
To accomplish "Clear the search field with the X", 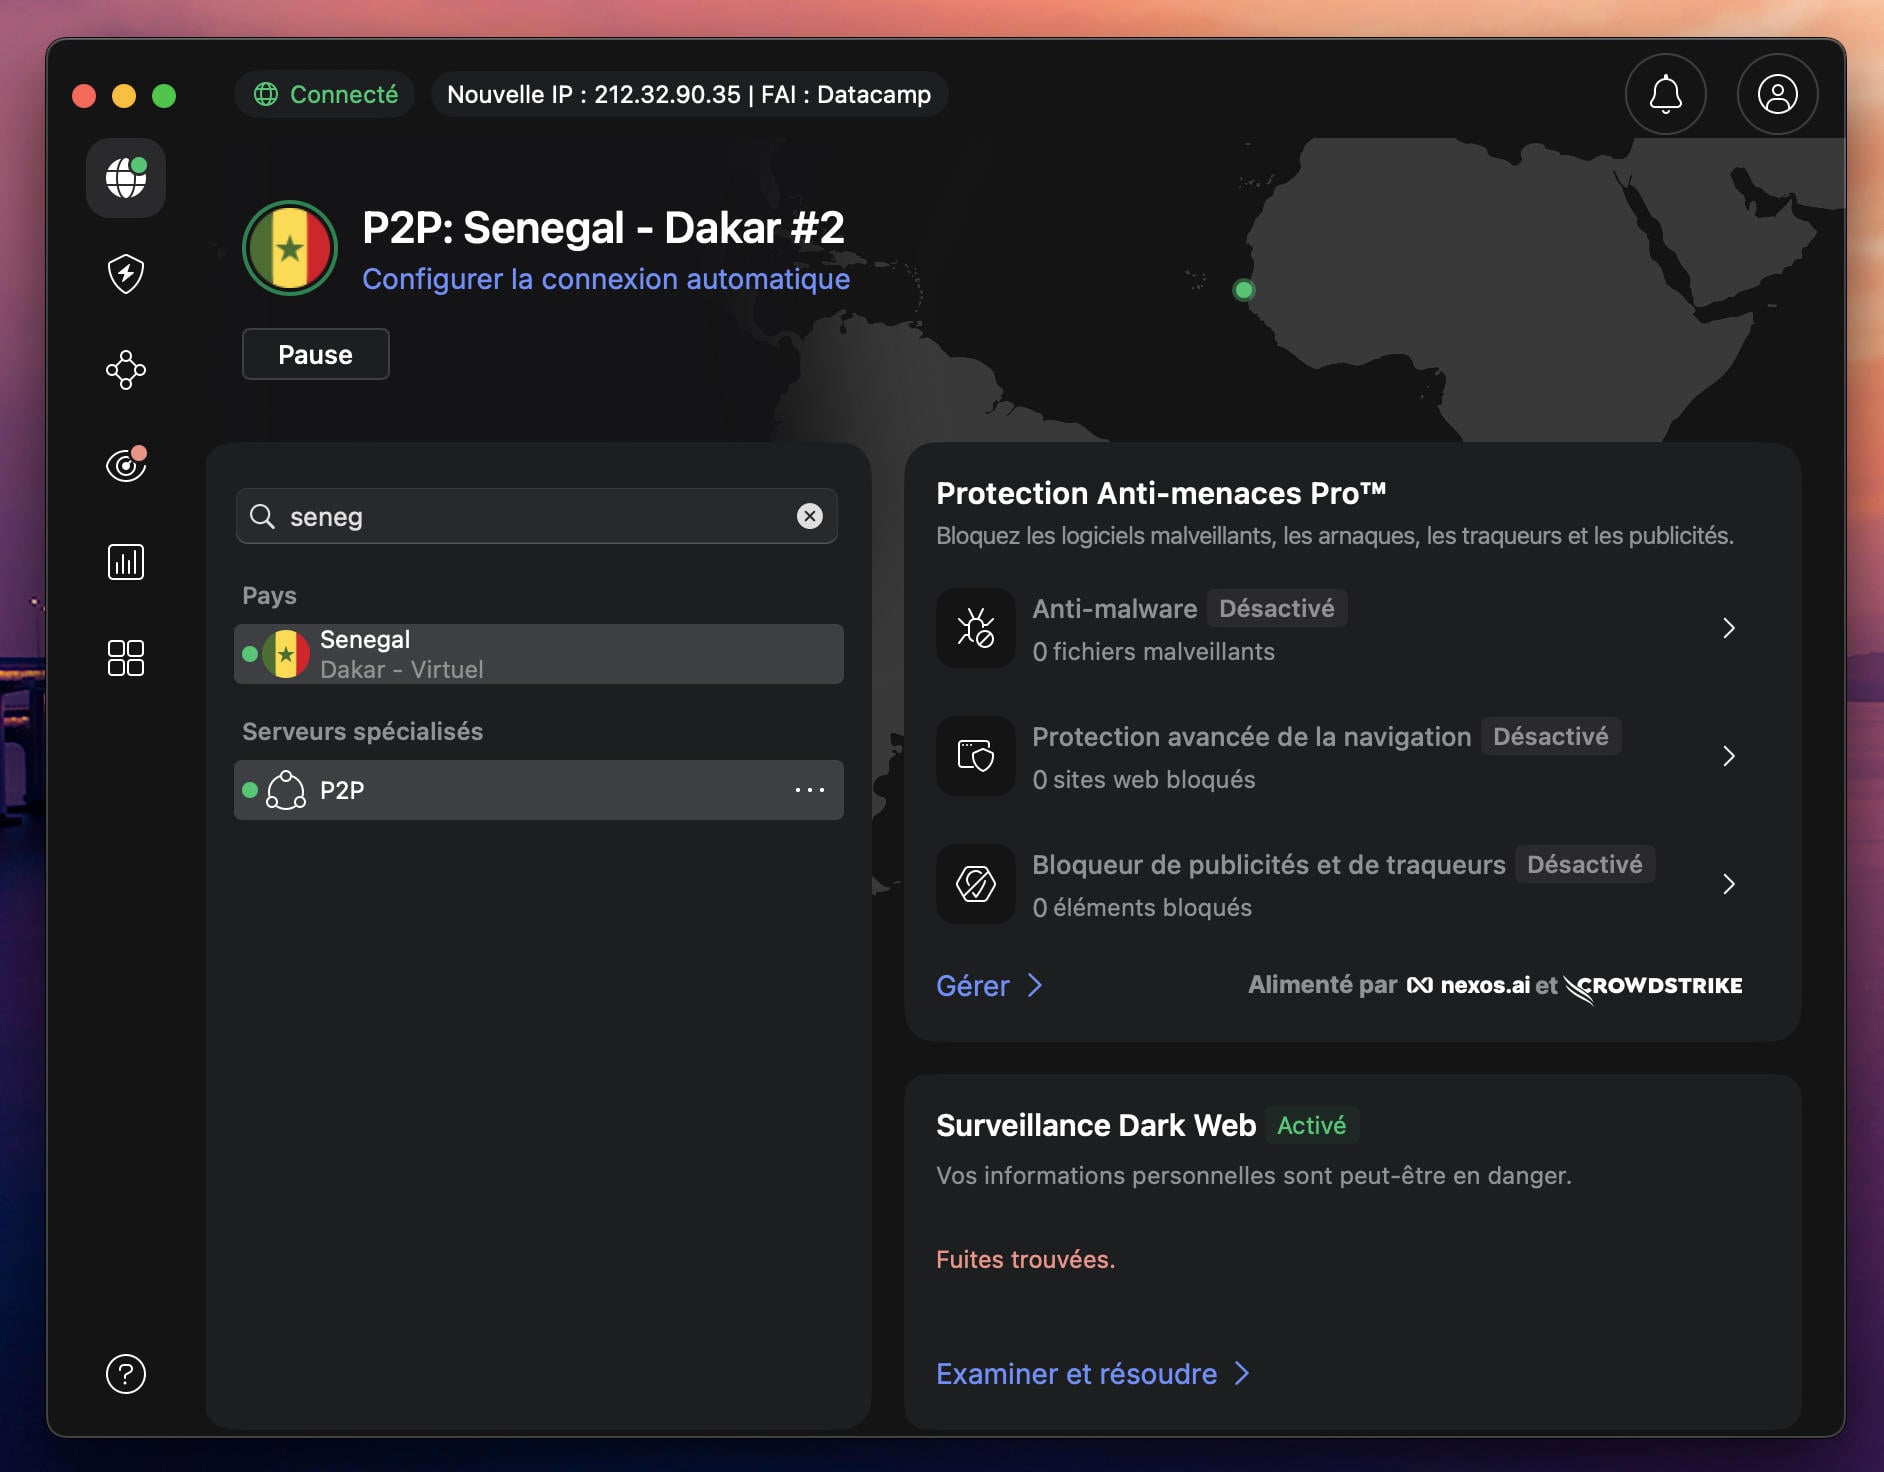I will 808,517.
